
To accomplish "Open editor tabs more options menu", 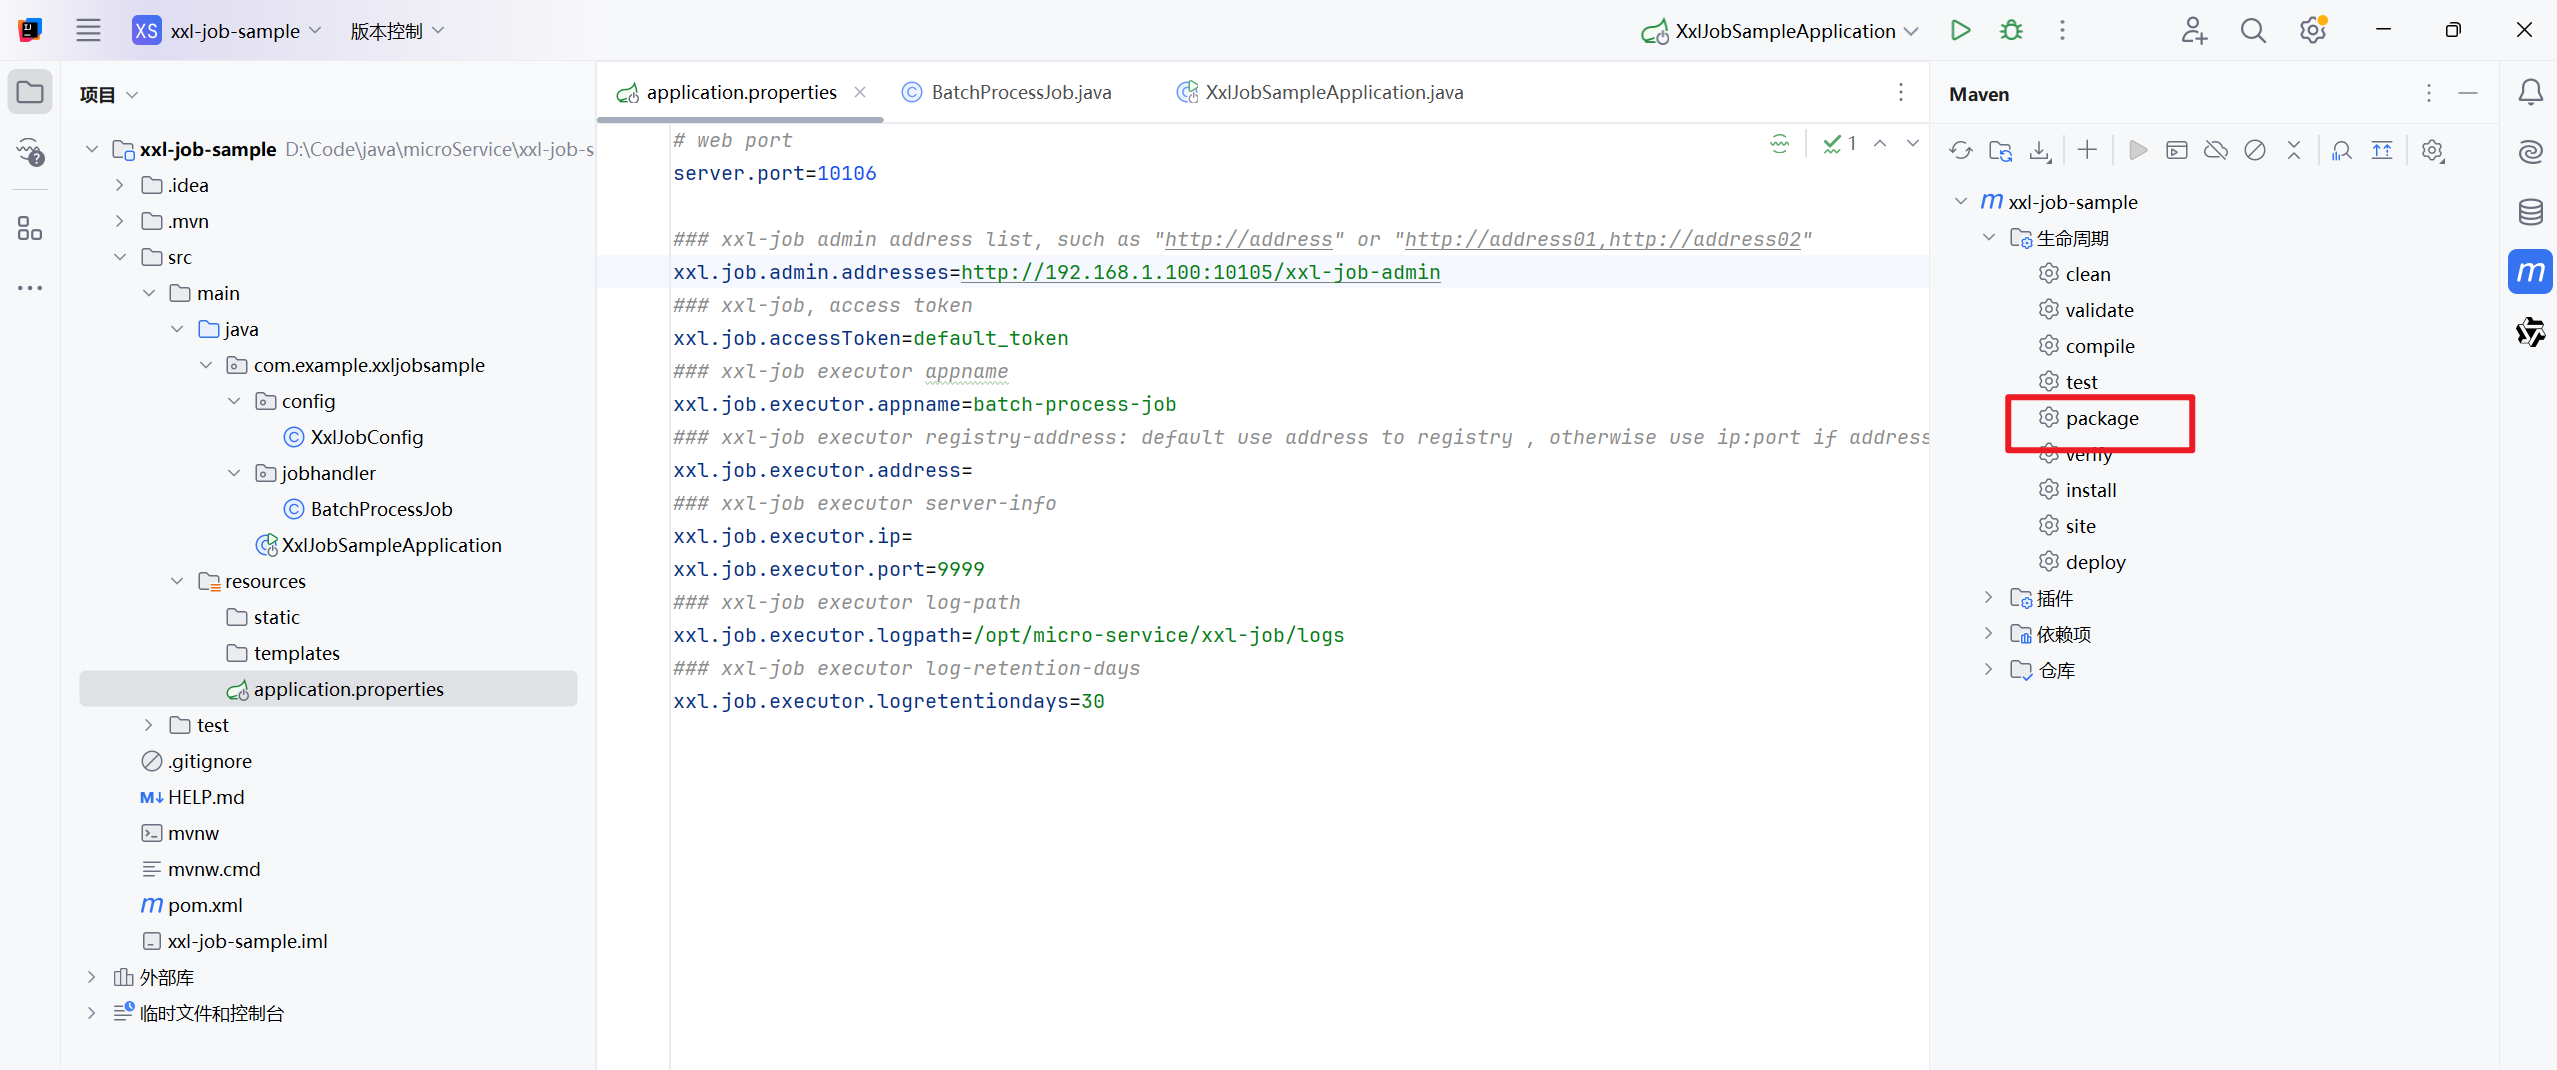I will 1901,92.
